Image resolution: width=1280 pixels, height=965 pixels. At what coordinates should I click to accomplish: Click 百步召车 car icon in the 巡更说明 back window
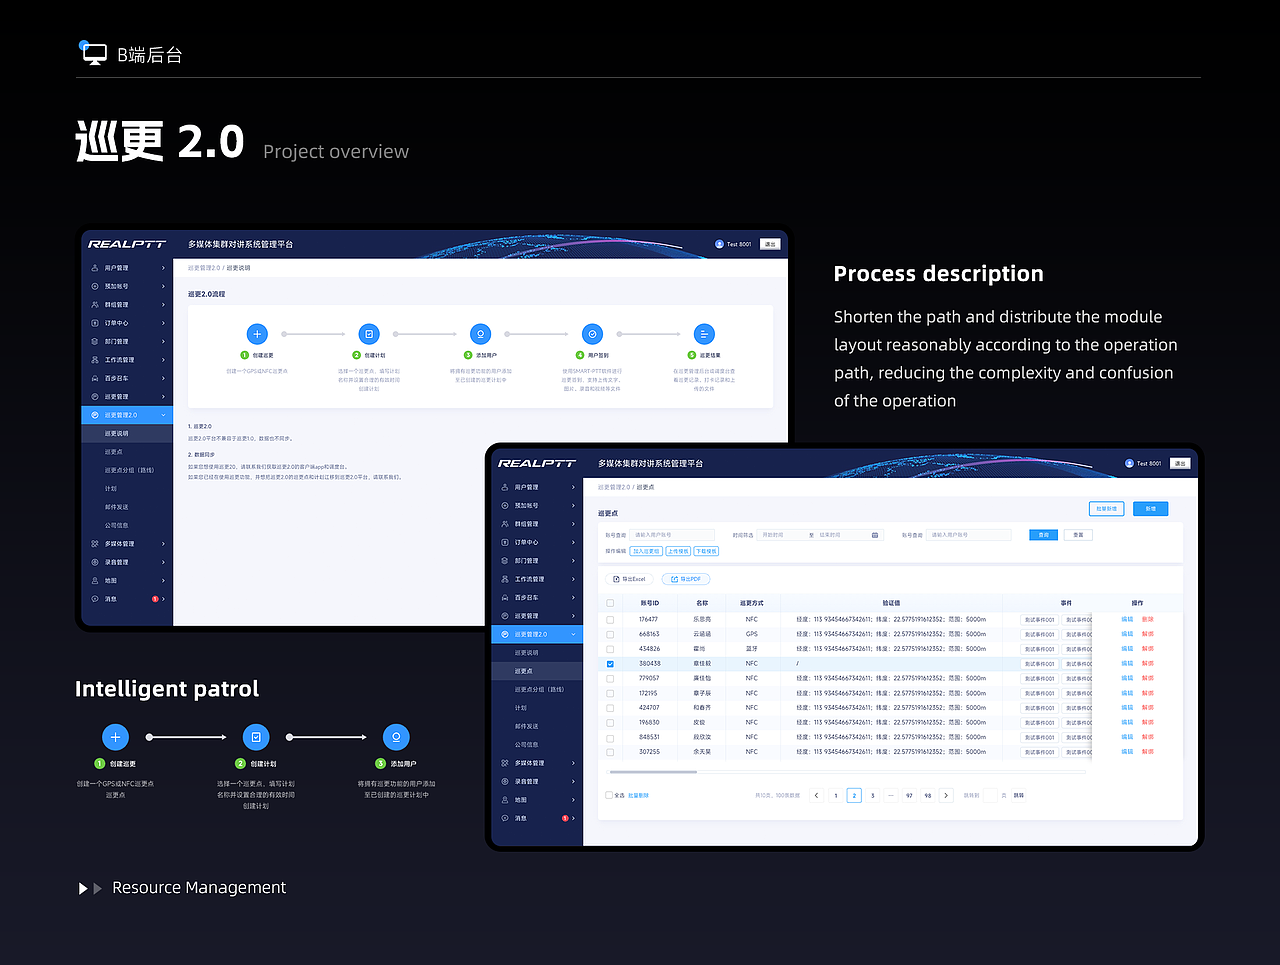coord(95,378)
